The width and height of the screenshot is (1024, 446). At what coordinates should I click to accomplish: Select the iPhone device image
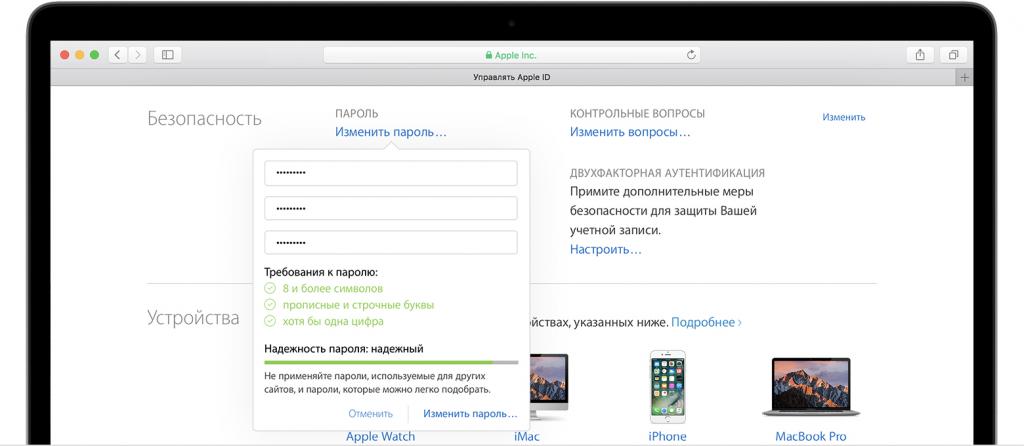(x=667, y=387)
